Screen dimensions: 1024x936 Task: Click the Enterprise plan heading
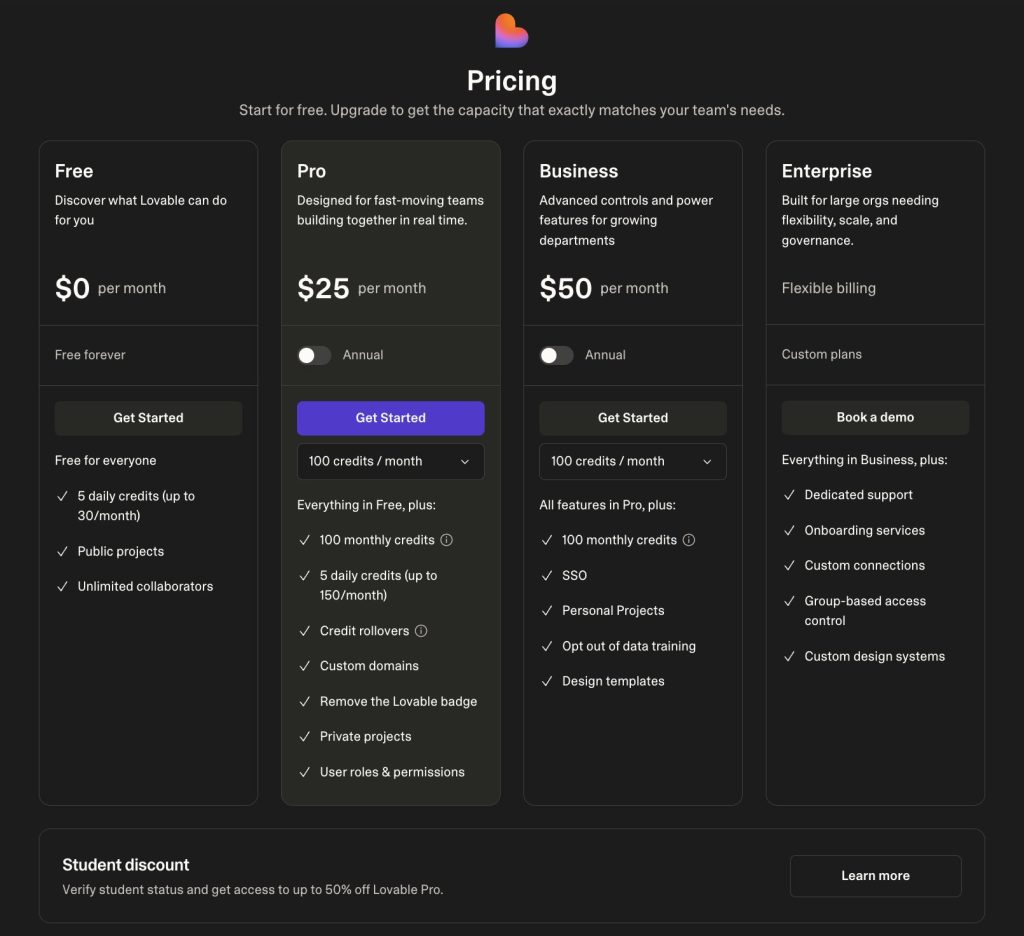click(826, 171)
